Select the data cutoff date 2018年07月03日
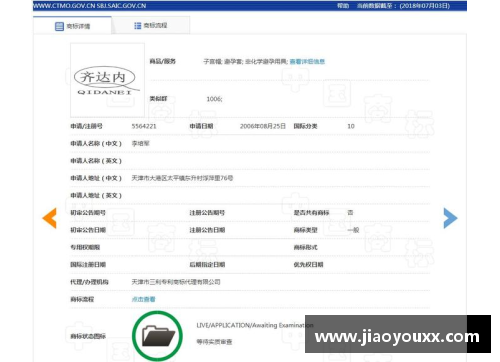500x362 pixels. pos(425,6)
